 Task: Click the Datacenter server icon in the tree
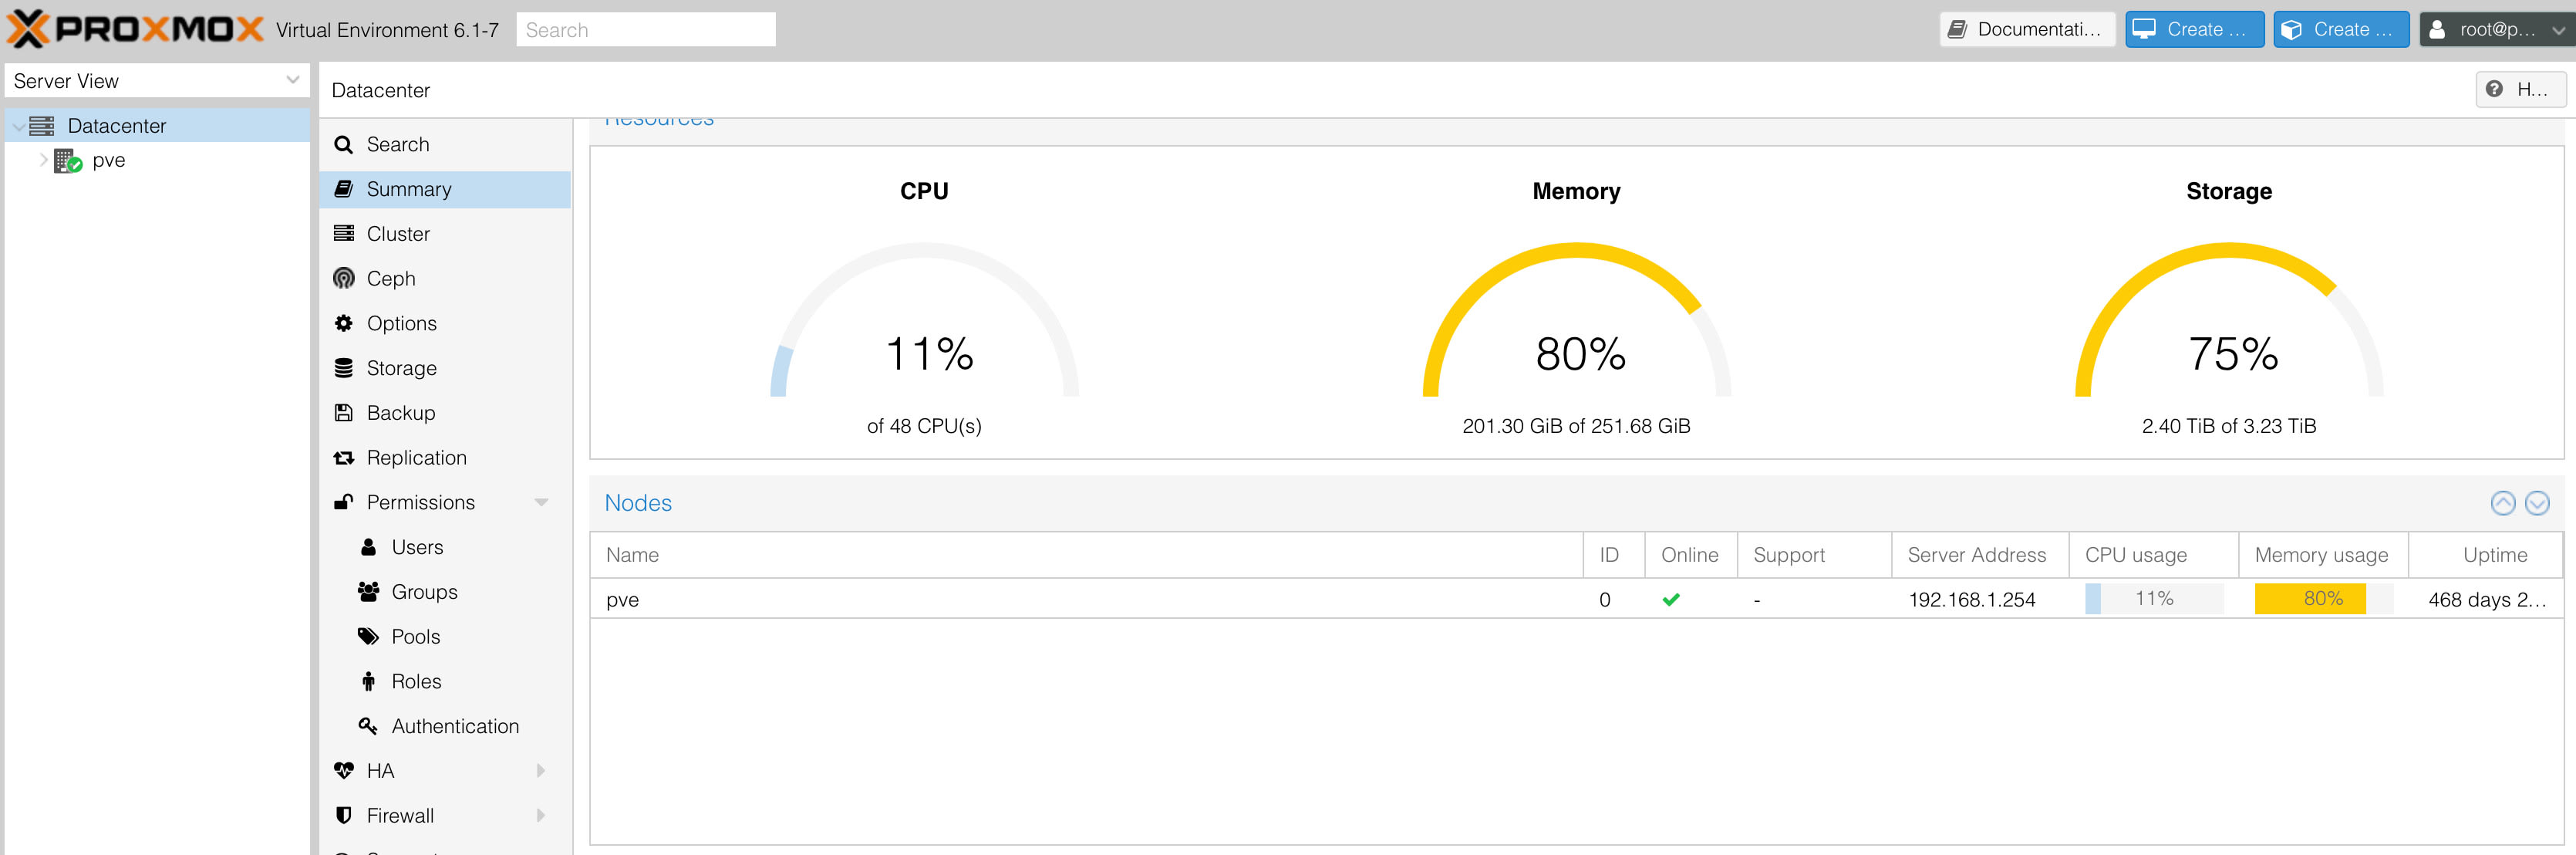pyautogui.click(x=41, y=126)
